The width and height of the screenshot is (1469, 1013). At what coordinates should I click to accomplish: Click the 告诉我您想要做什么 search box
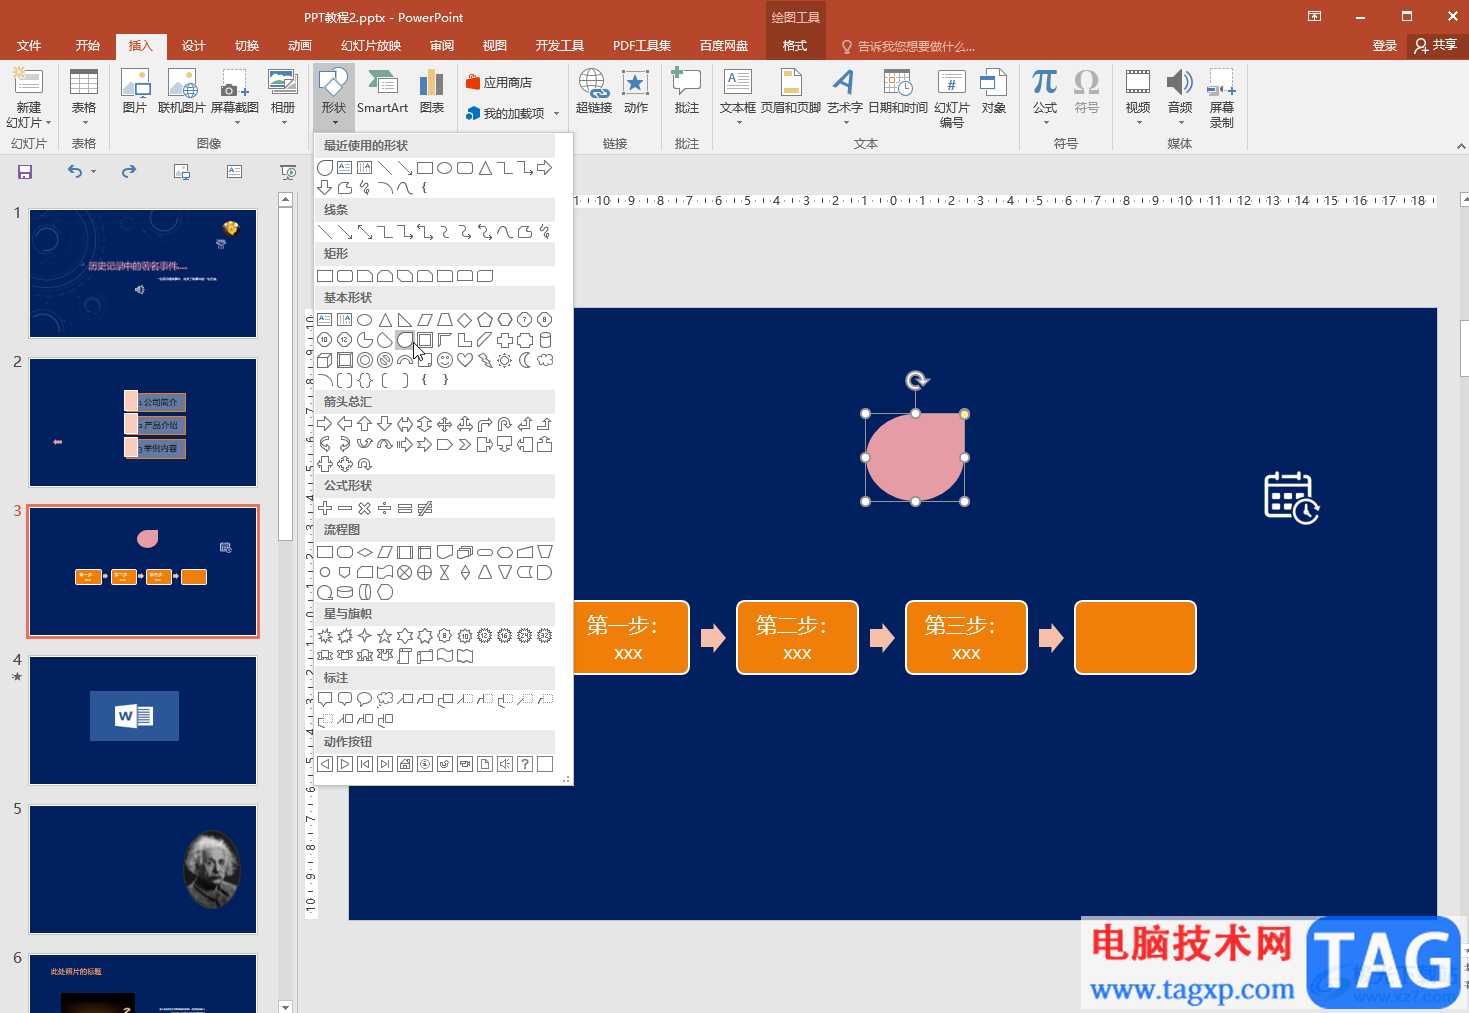click(908, 47)
